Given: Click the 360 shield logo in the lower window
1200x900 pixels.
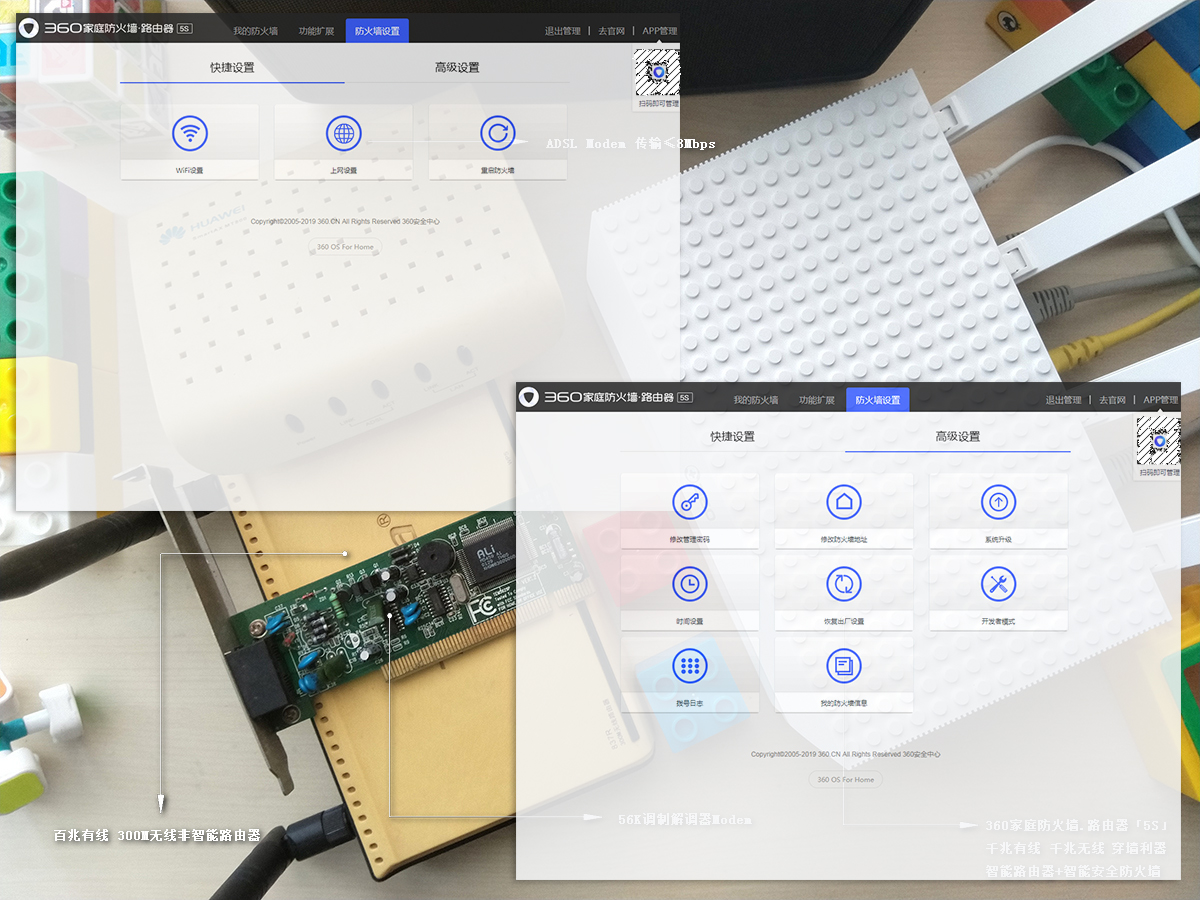Looking at the screenshot, I should pyautogui.click(x=529, y=397).
